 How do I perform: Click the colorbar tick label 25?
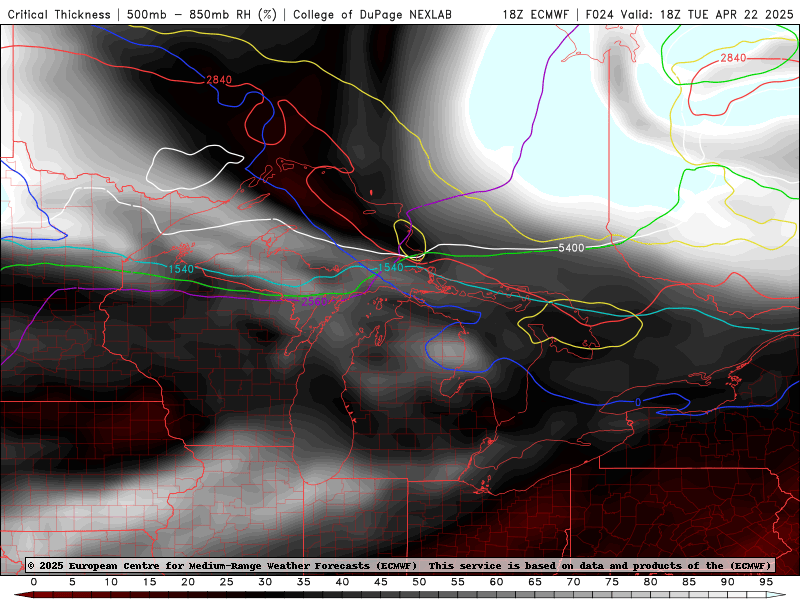coord(227,582)
